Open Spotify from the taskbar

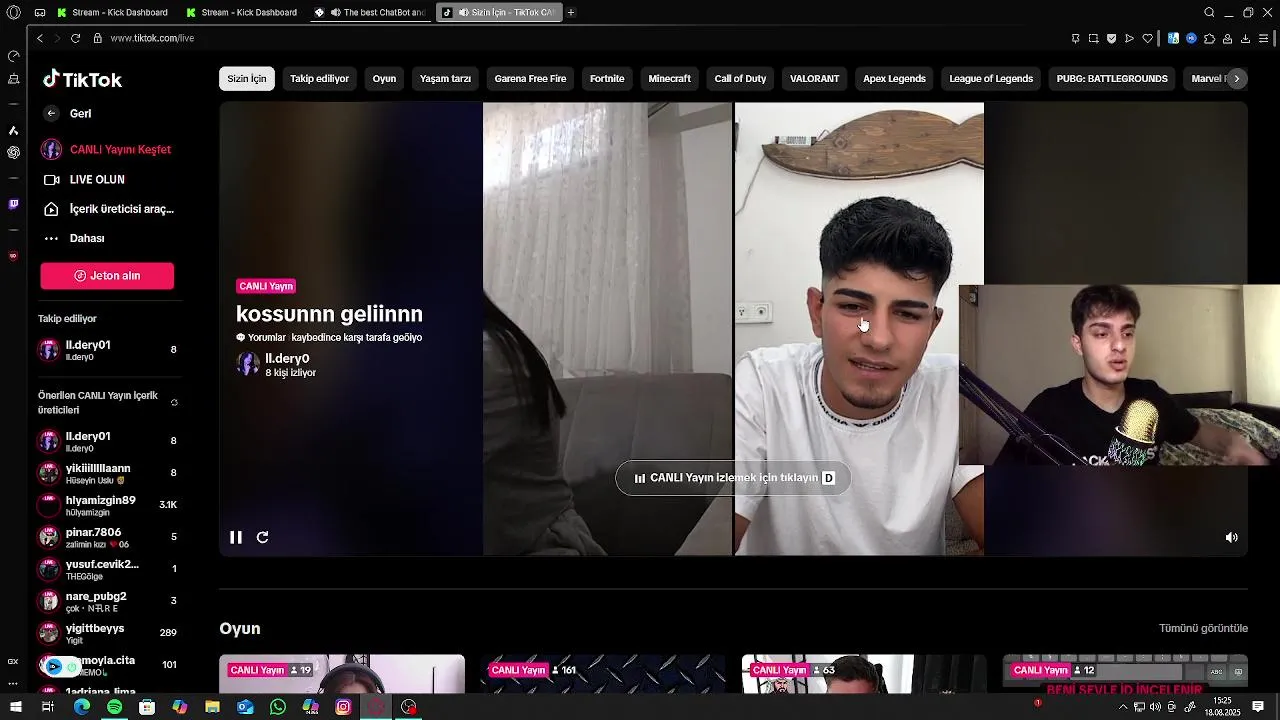click(114, 707)
